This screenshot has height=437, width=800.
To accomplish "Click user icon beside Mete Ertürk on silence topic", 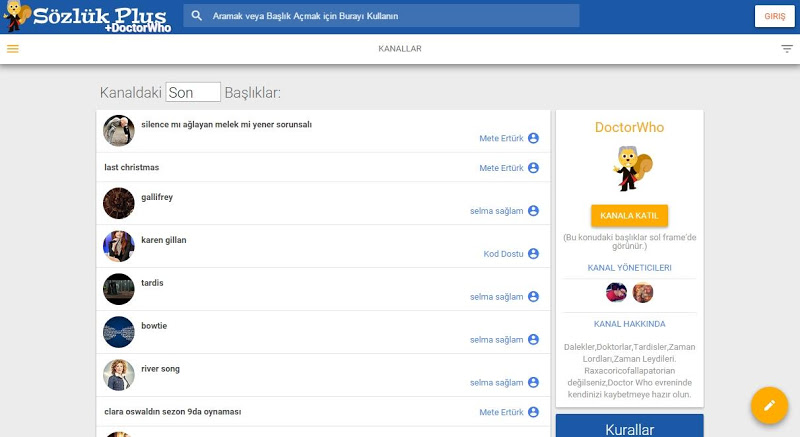I will coord(533,138).
